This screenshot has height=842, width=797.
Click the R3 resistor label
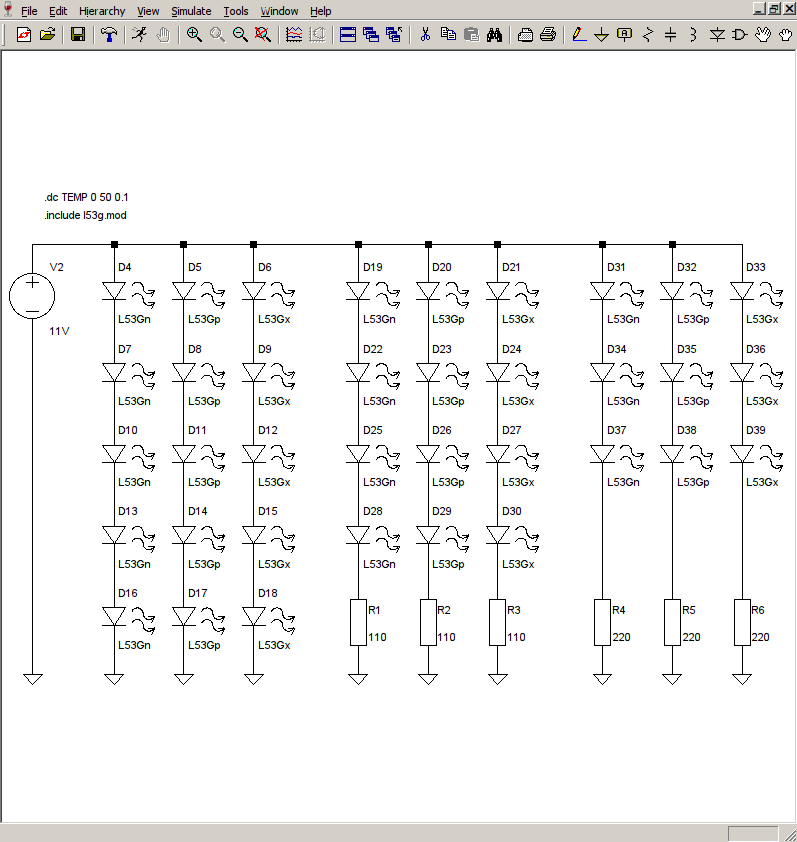point(514,611)
